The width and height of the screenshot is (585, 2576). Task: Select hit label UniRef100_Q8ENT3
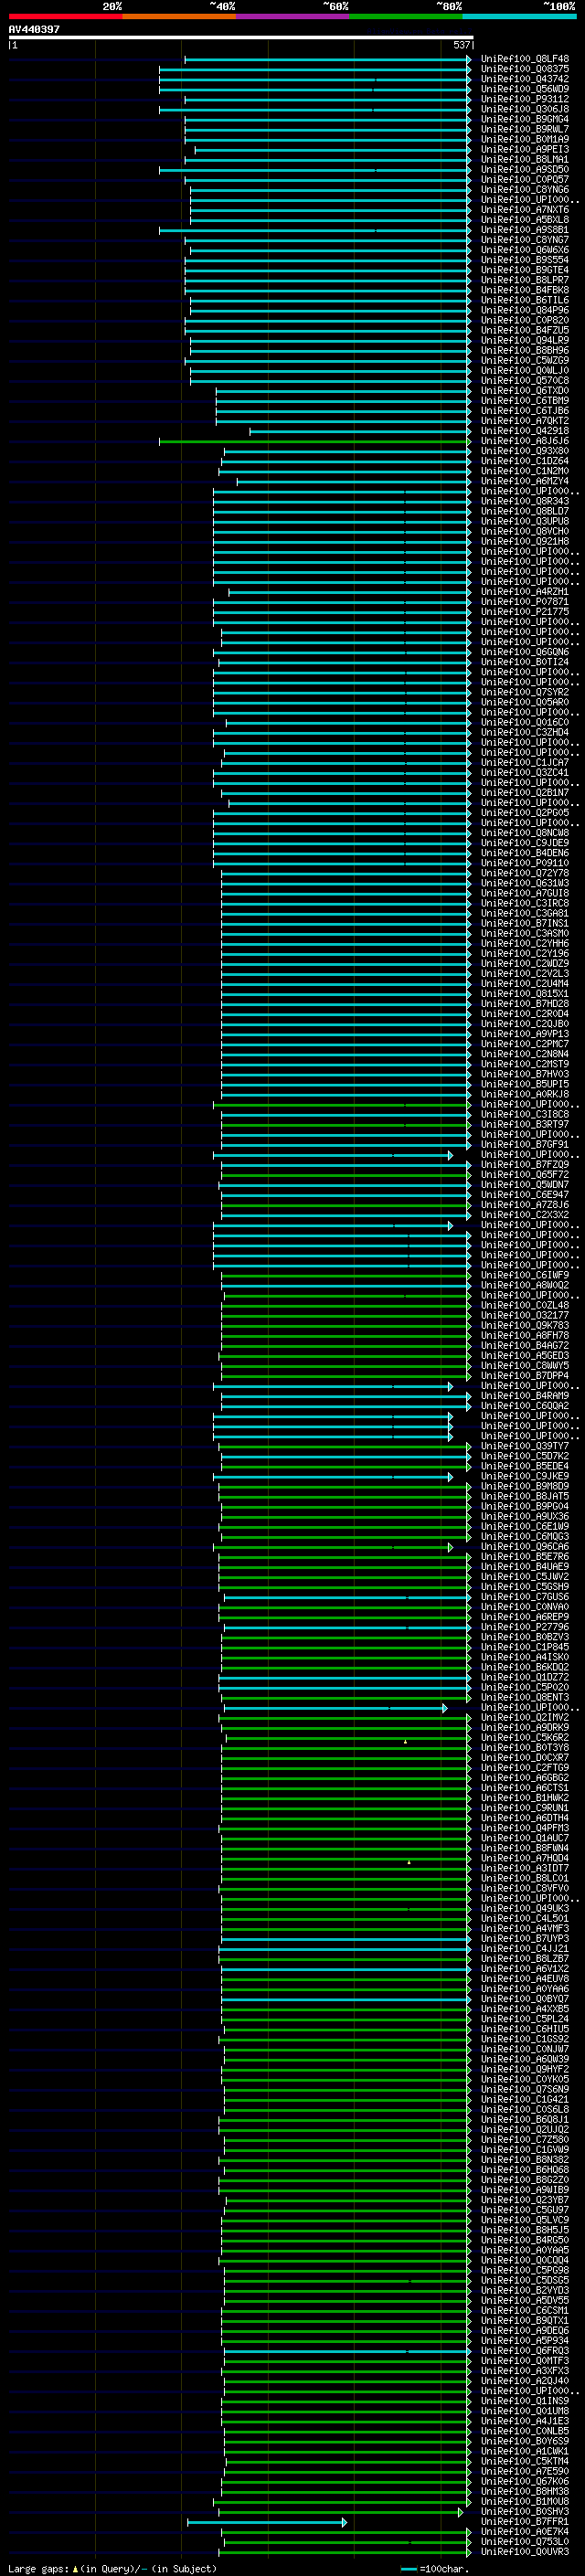(x=524, y=1698)
